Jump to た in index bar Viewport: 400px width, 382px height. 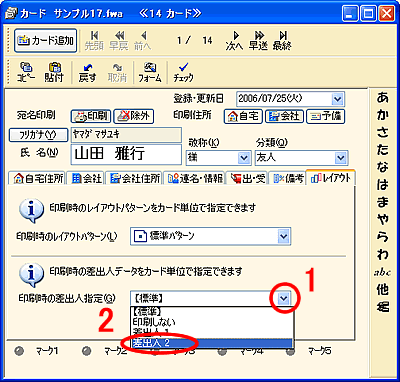[x=382, y=150]
